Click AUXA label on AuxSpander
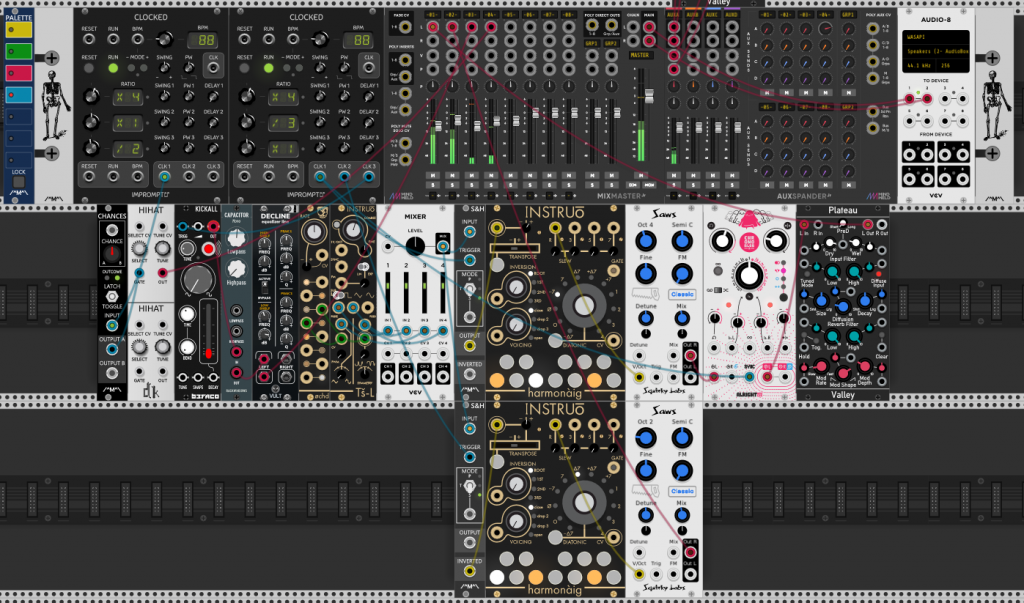 673,14
